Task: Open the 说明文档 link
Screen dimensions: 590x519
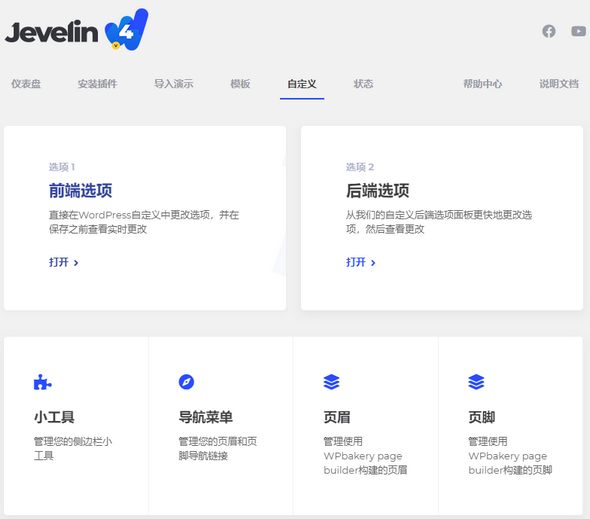Action: [559, 84]
